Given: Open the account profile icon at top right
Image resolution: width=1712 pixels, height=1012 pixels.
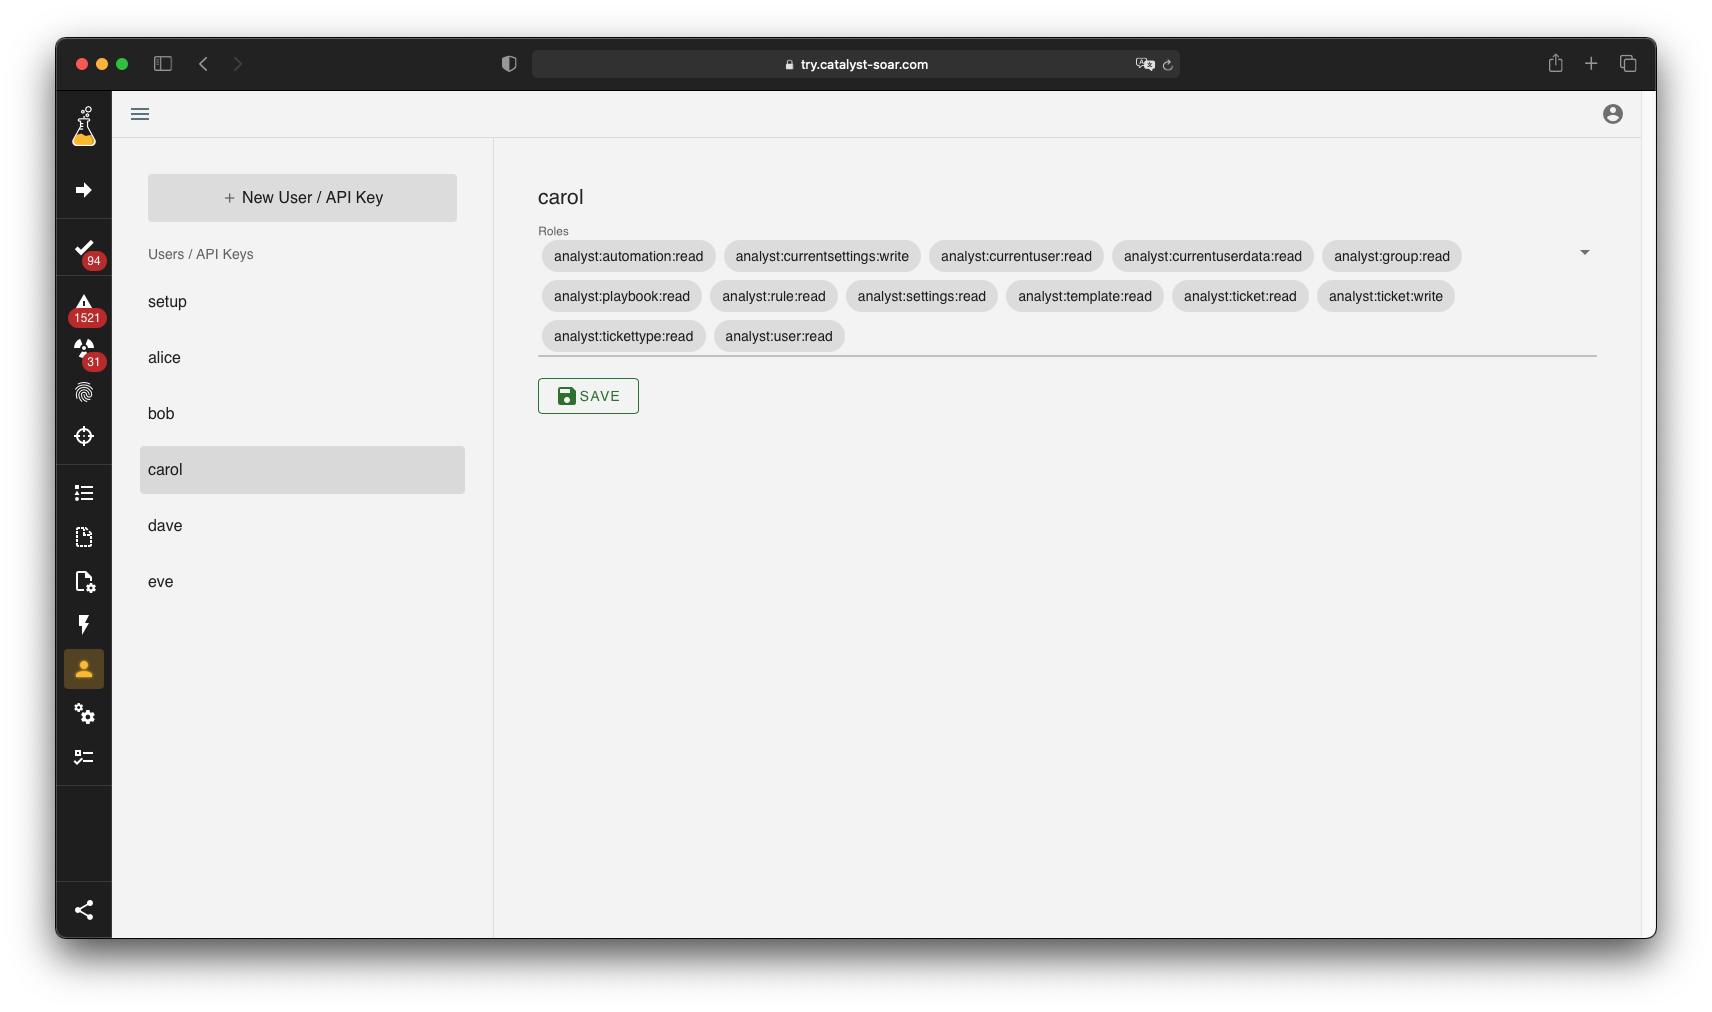Looking at the screenshot, I should (x=1612, y=114).
